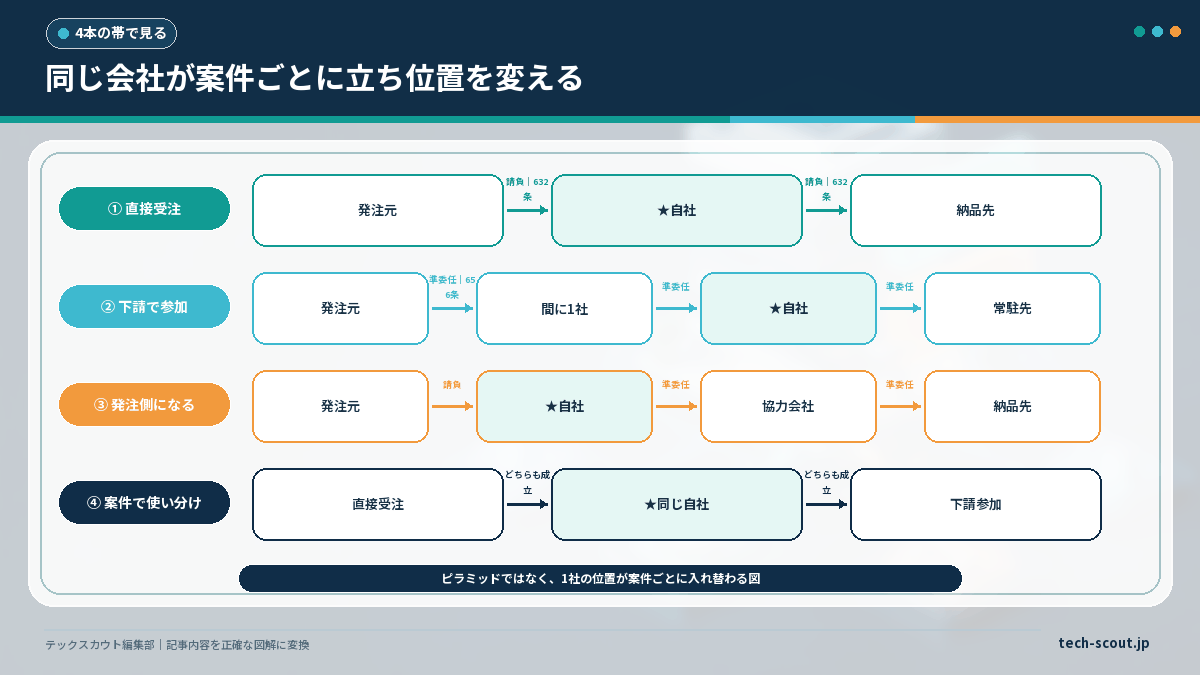This screenshot has width=1200, height=675.
Task: Click 準委任 label between ★自社 and 常駐先
Action: coord(900,286)
